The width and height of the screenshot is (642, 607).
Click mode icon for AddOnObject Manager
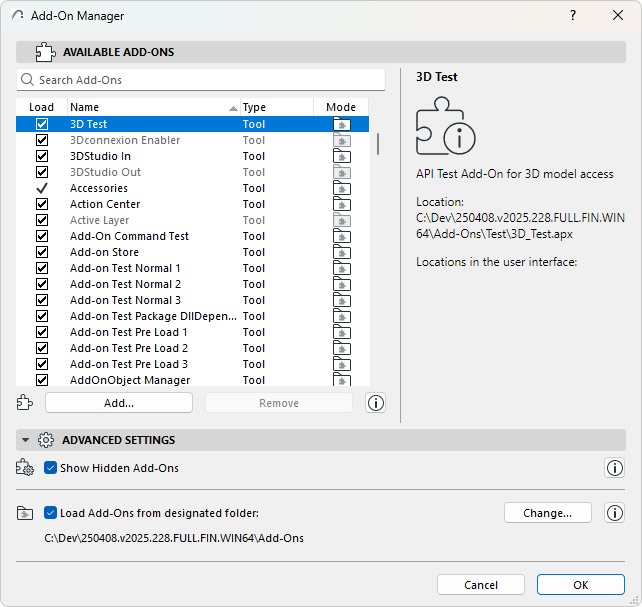[x=342, y=379]
